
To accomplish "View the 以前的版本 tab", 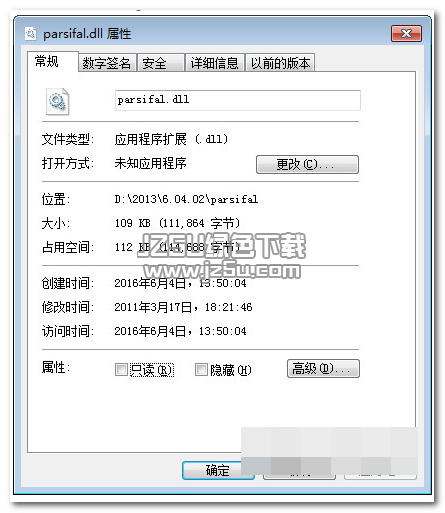I will coord(280,63).
